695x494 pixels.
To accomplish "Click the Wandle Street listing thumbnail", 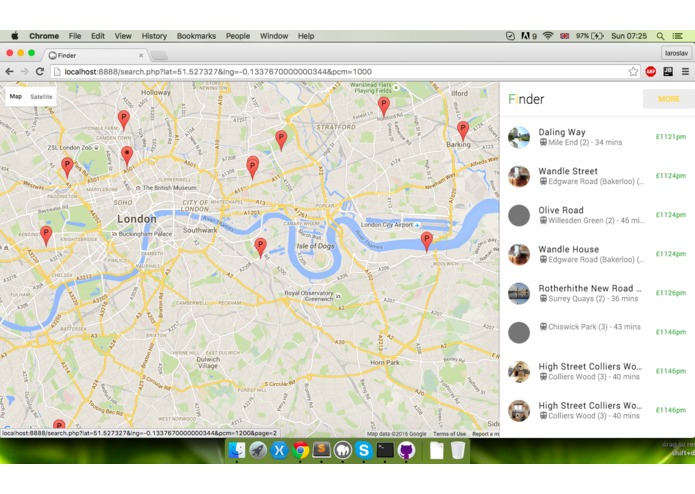I will [519, 176].
